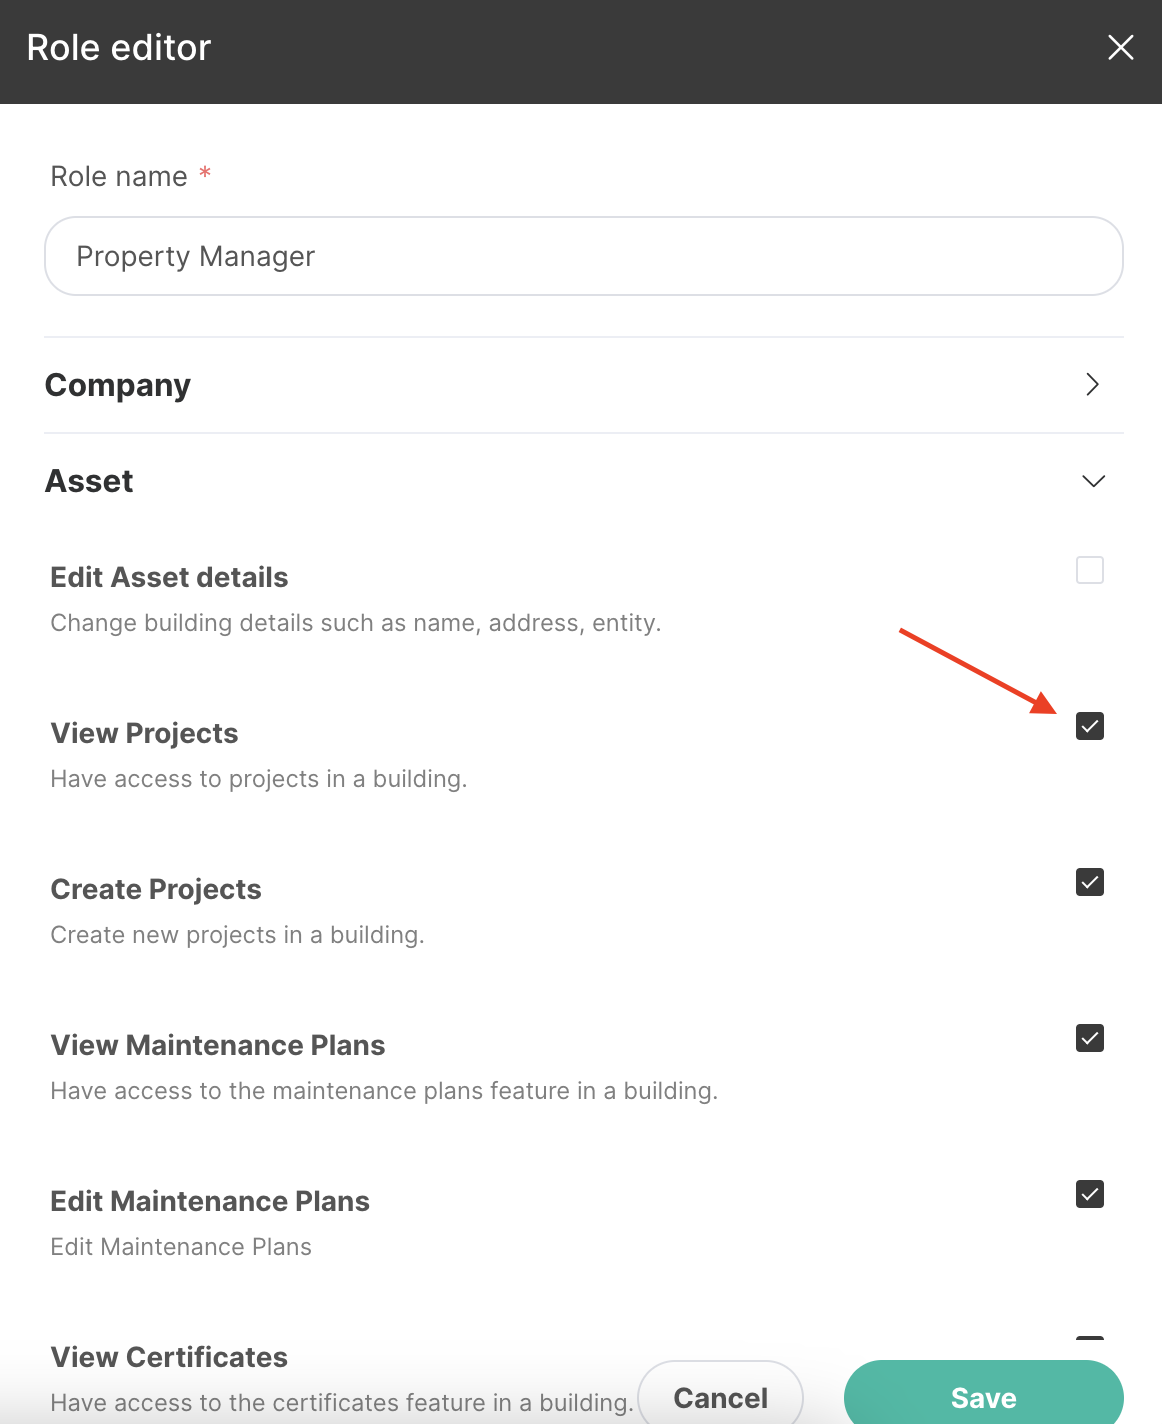Select the Edit Asset details title
Image resolution: width=1162 pixels, height=1424 pixels.
(169, 577)
